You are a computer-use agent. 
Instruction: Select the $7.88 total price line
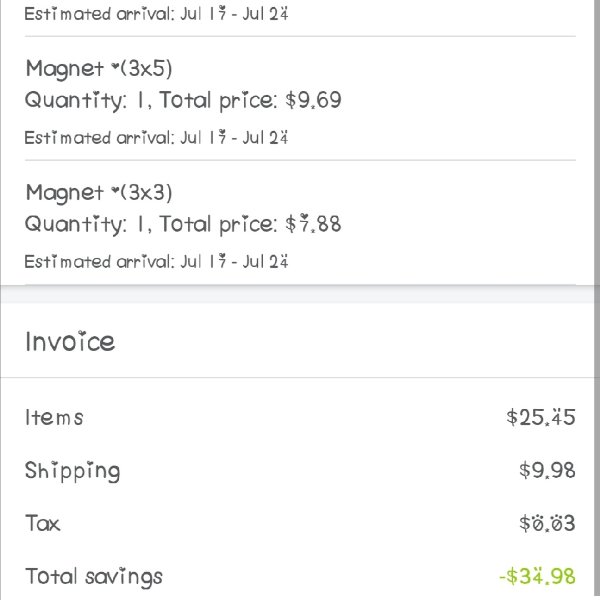tap(183, 225)
